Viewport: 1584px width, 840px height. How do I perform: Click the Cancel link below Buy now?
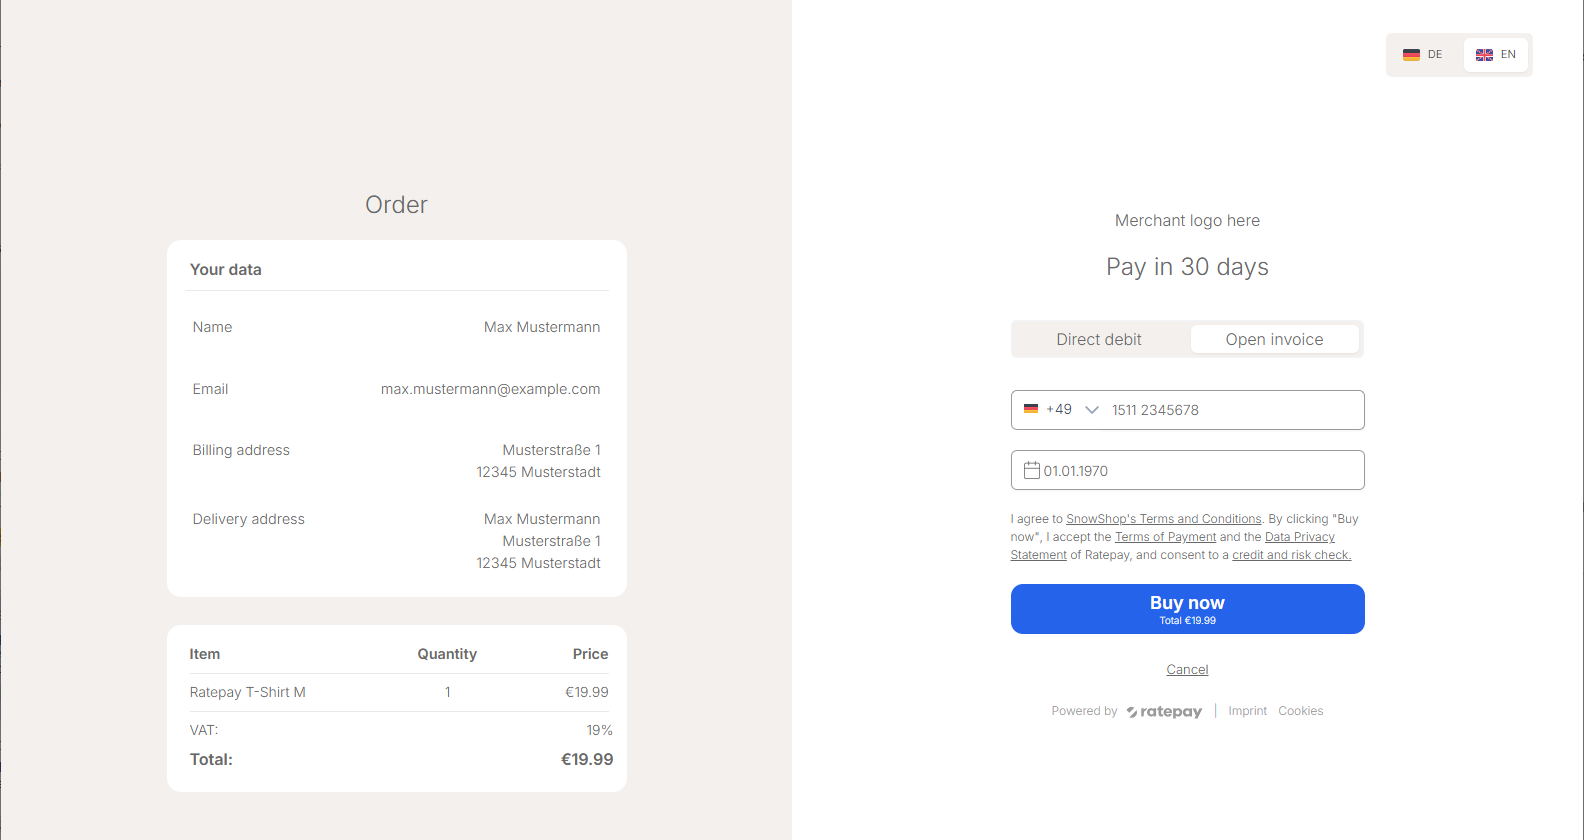point(1187,670)
